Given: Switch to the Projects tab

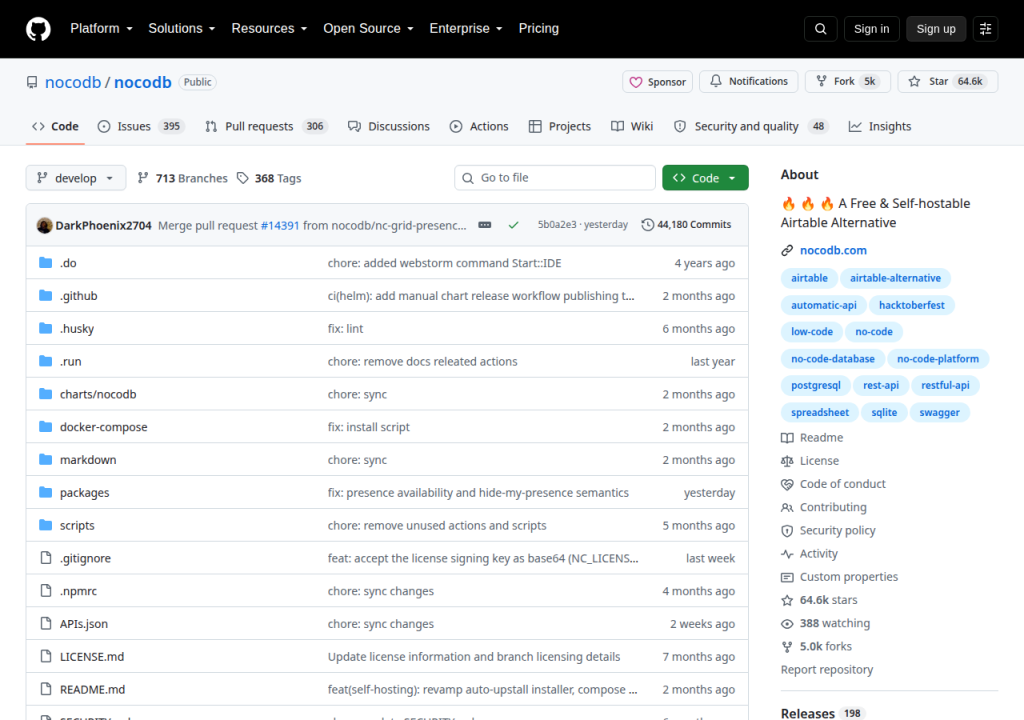Looking at the screenshot, I should tap(560, 127).
